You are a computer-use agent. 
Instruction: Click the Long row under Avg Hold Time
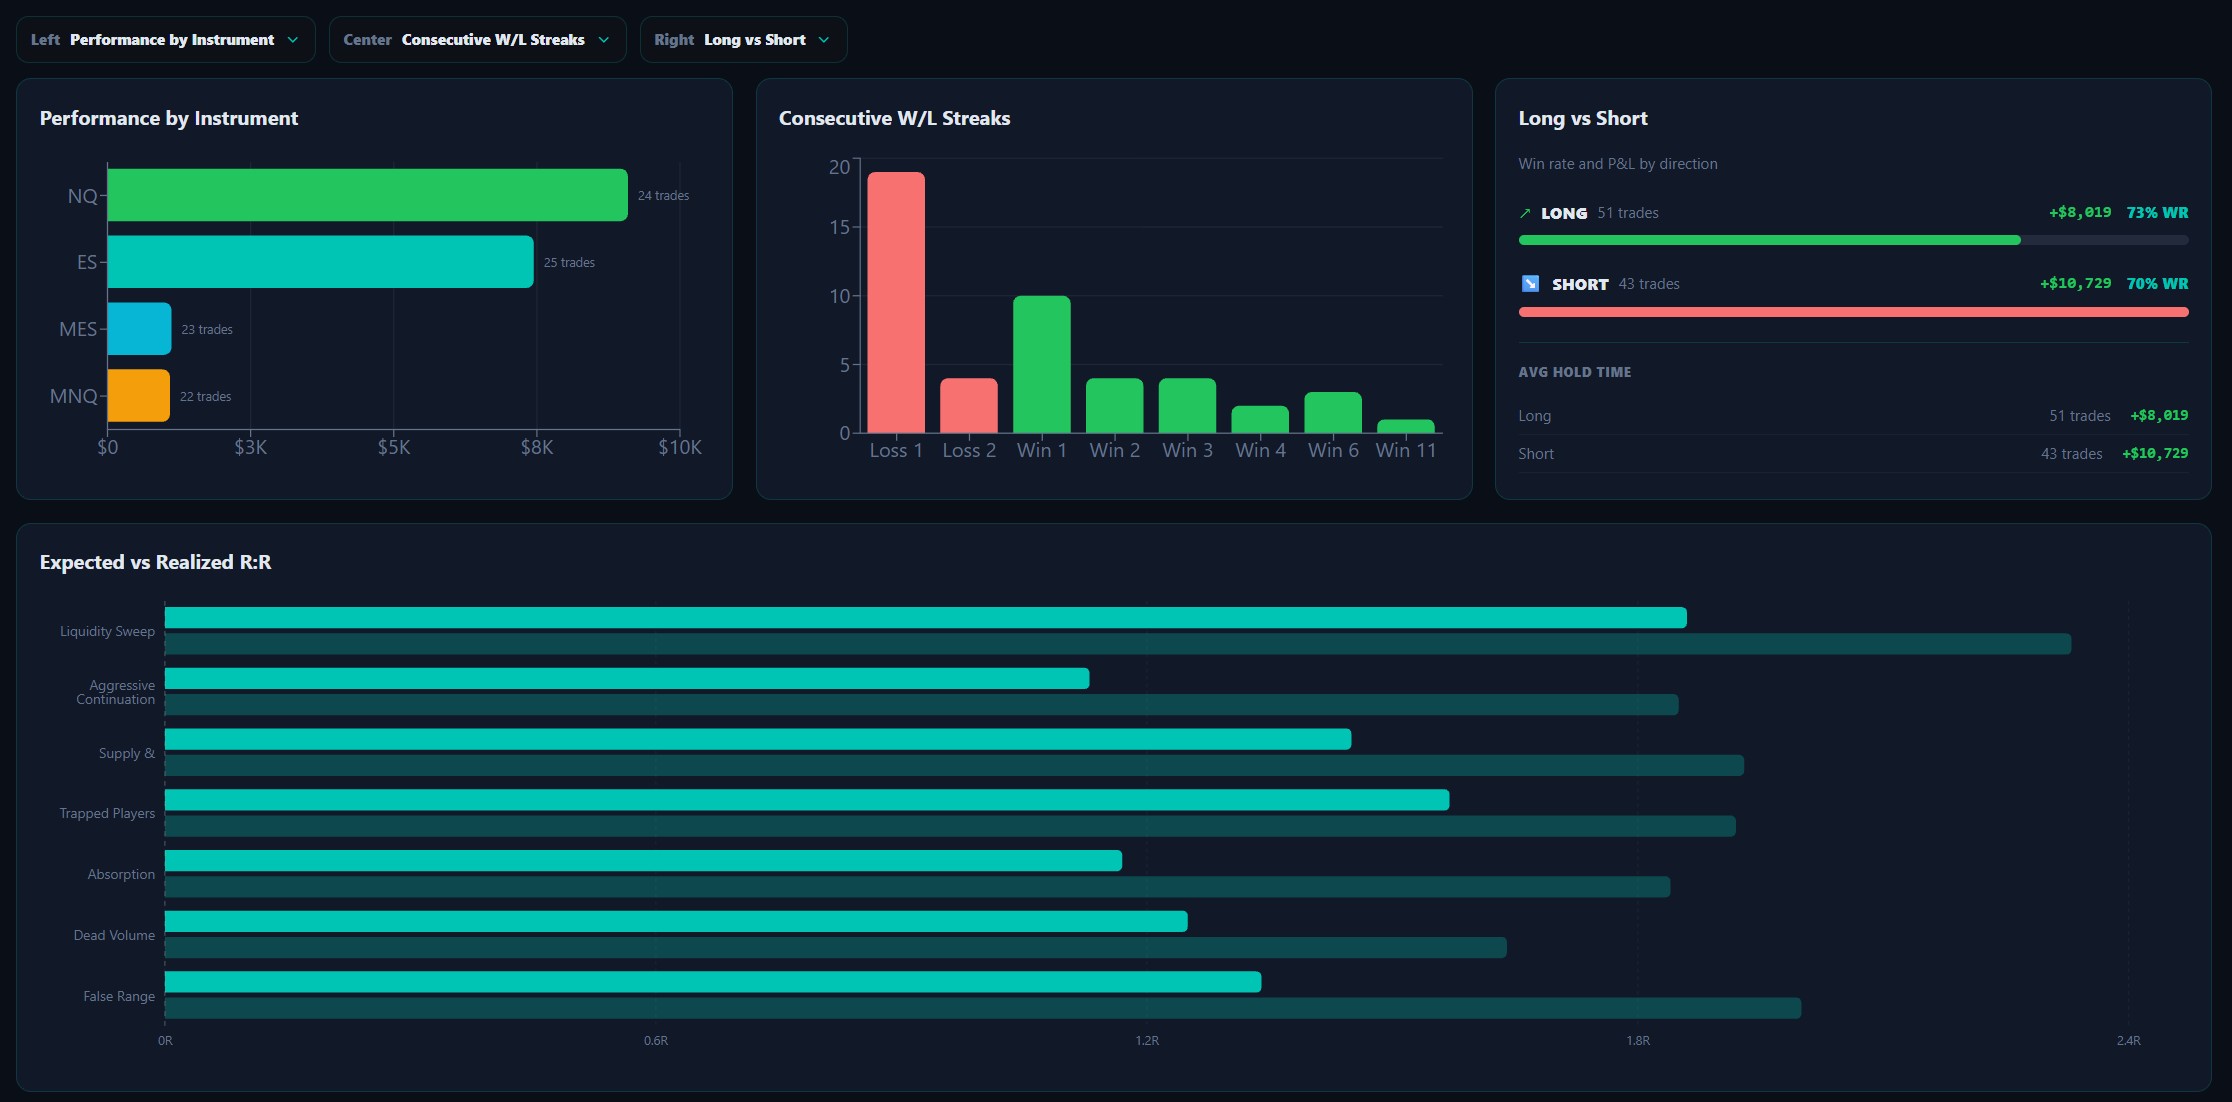coord(1853,416)
